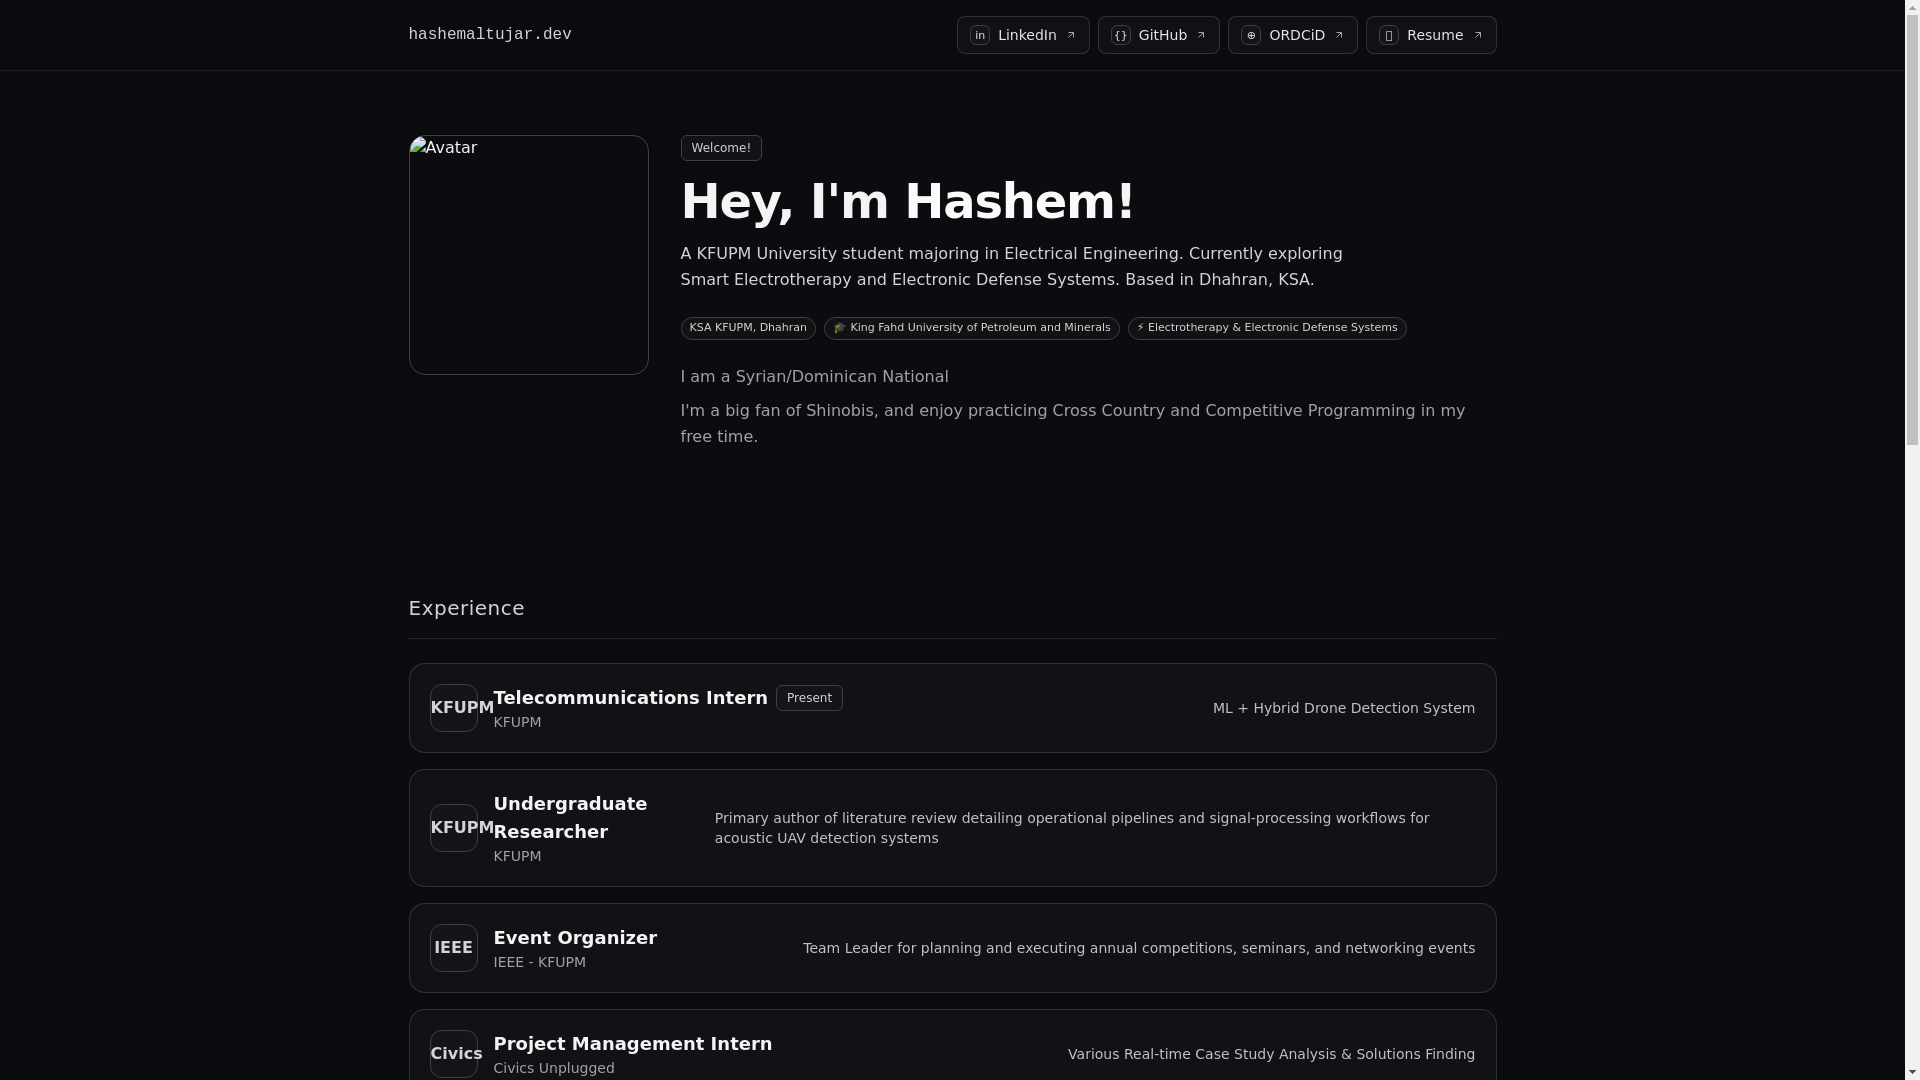Click the KSA KFUPM, Dhahran tag
The image size is (1920, 1080).
(748, 328)
